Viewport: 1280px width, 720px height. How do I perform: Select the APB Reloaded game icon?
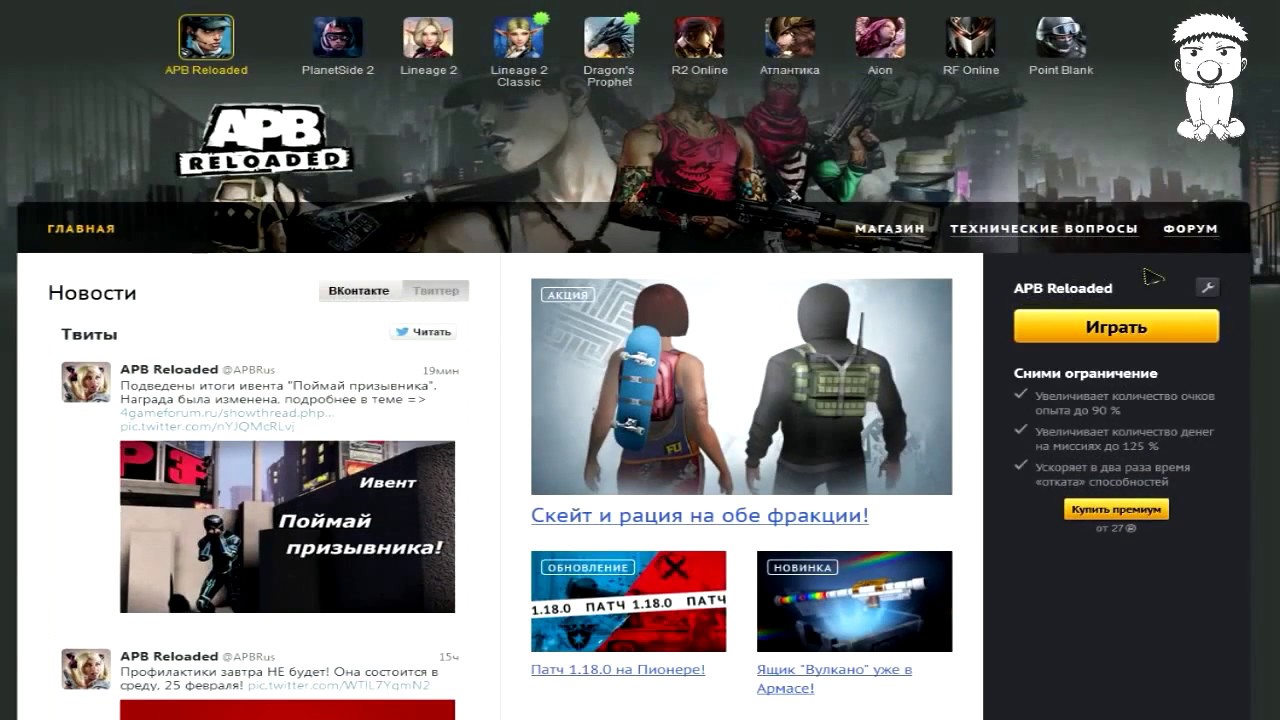click(206, 38)
